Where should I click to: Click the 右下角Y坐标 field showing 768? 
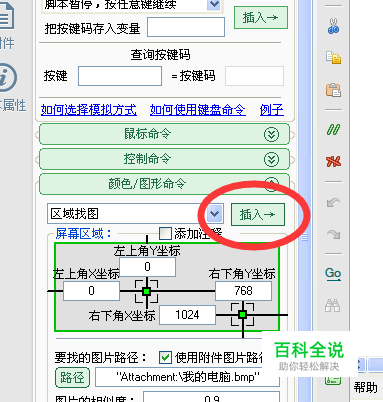[243, 291]
